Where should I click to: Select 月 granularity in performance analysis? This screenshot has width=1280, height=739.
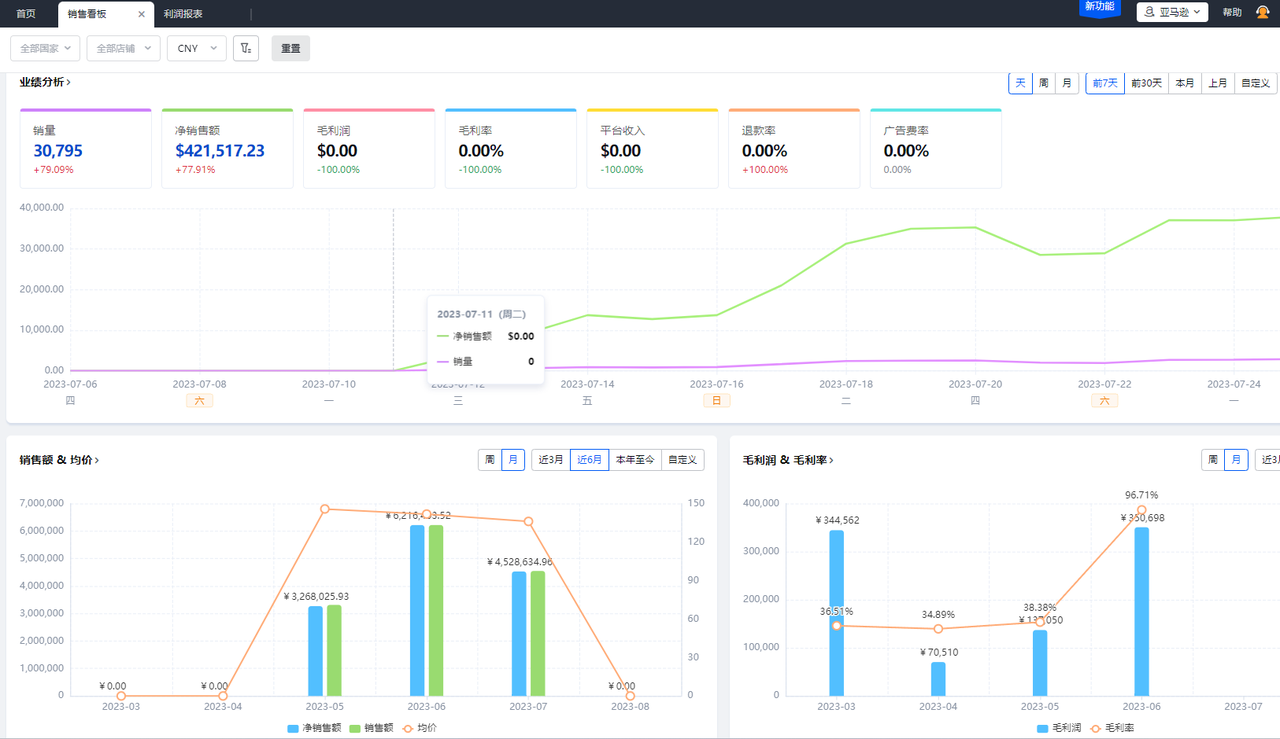coord(1067,83)
